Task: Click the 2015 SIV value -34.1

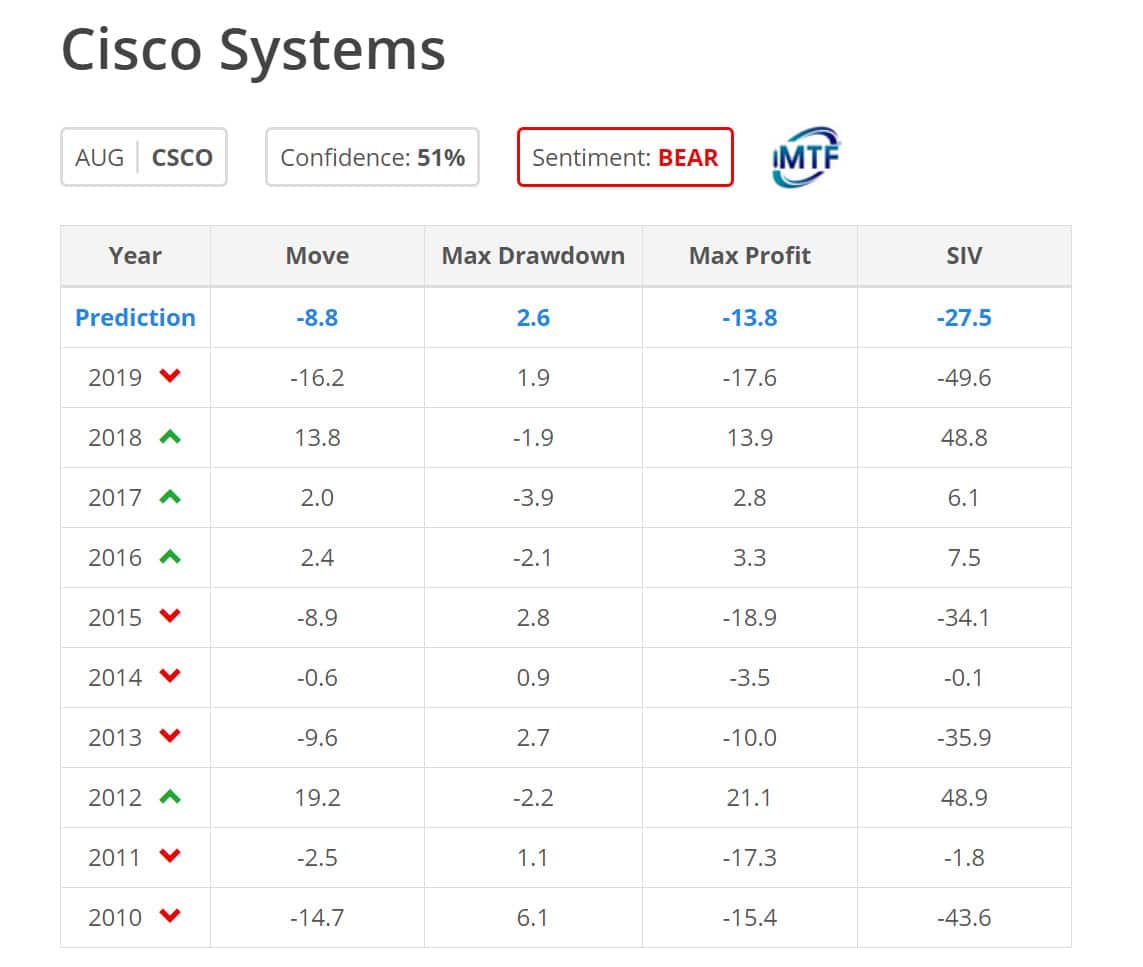Action: pyautogui.click(x=964, y=617)
